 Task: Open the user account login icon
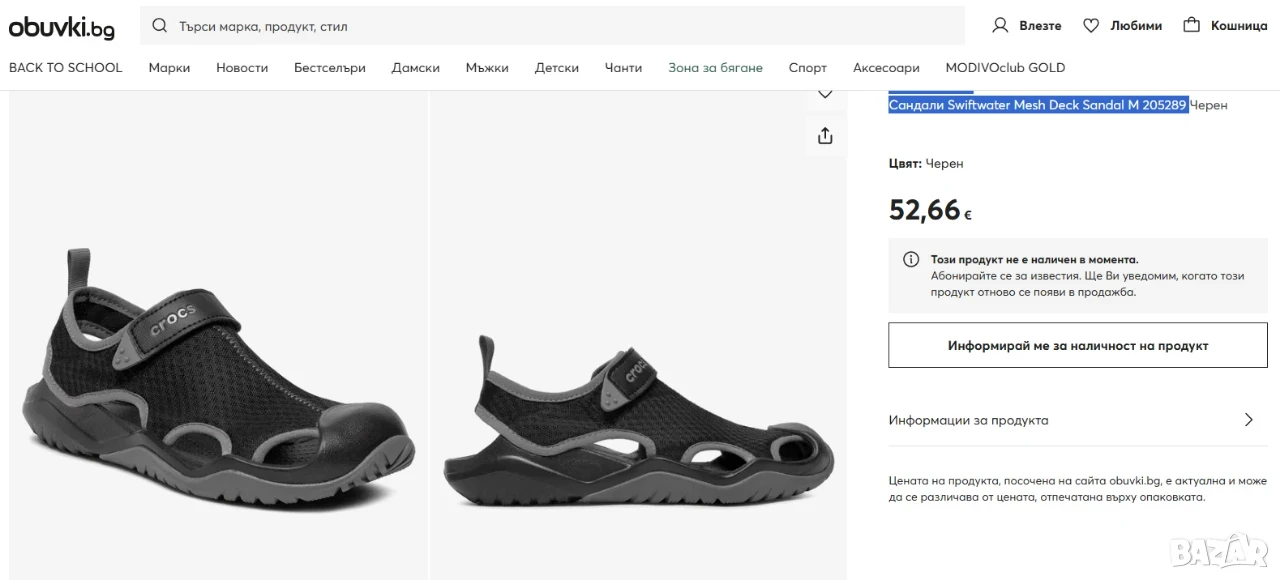click(x=1000, y=25)
